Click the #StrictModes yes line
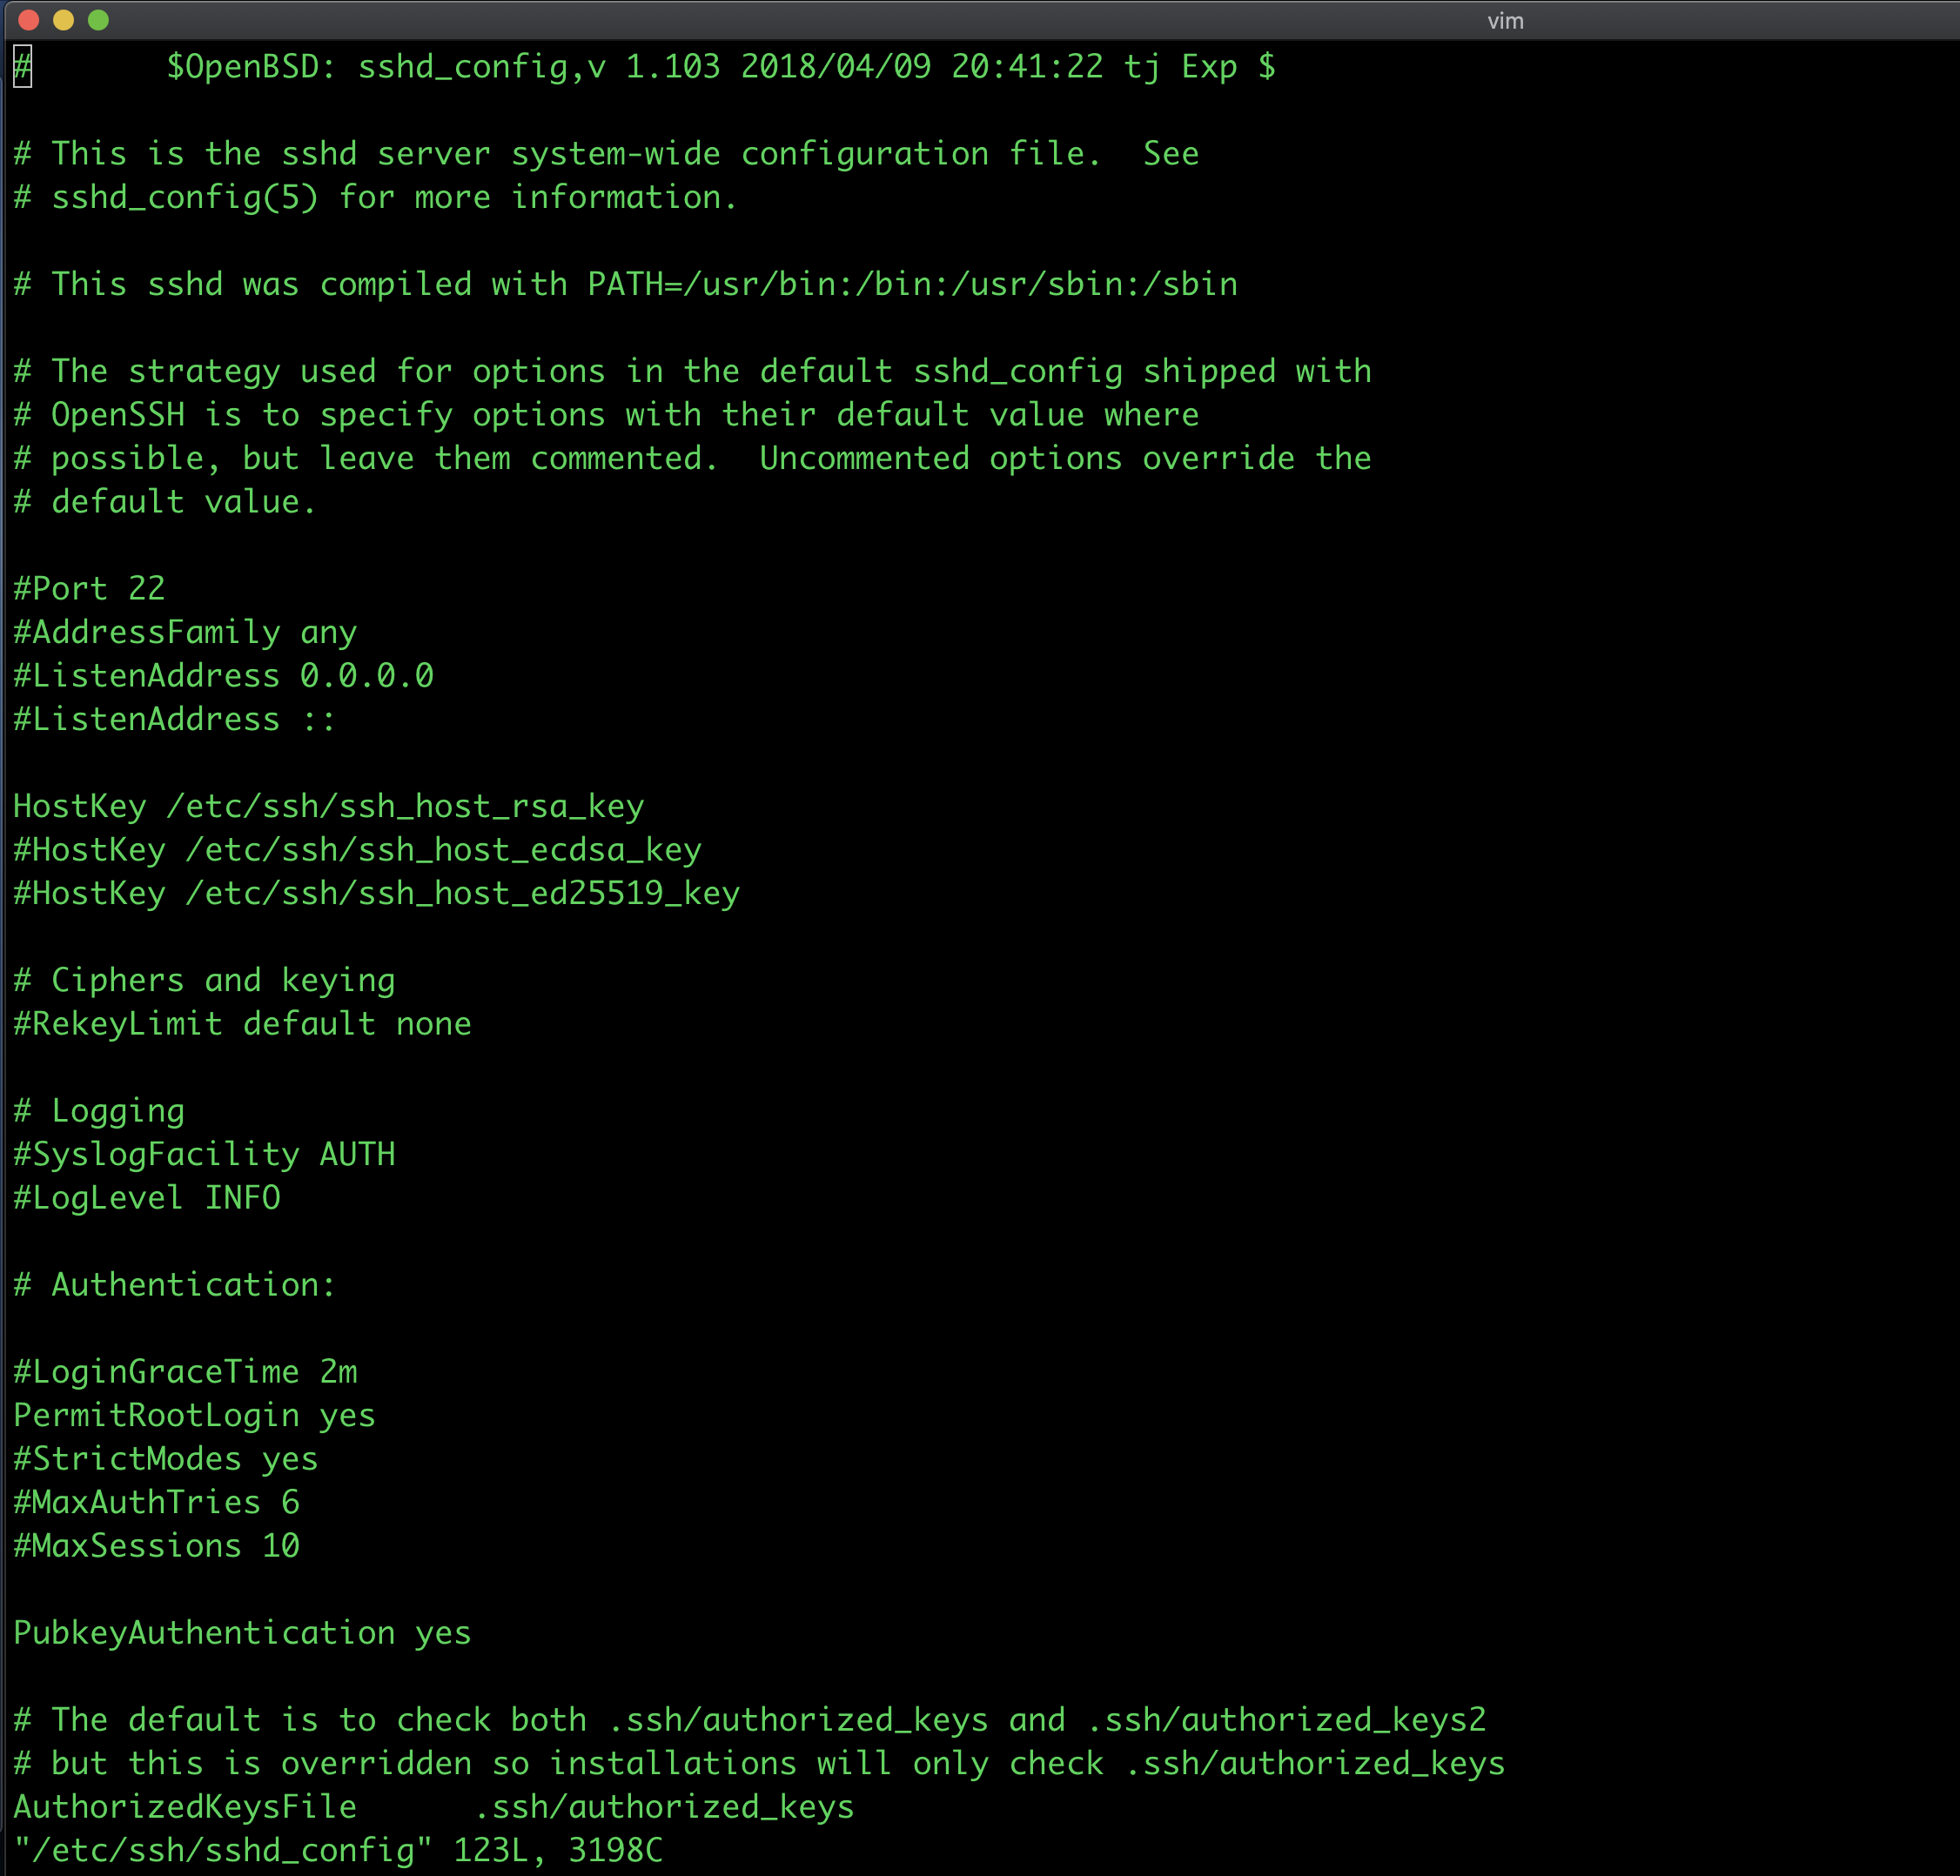Image resolution: width=1960 pixels, height=1876 pixels. click(x=166, y=1459)
